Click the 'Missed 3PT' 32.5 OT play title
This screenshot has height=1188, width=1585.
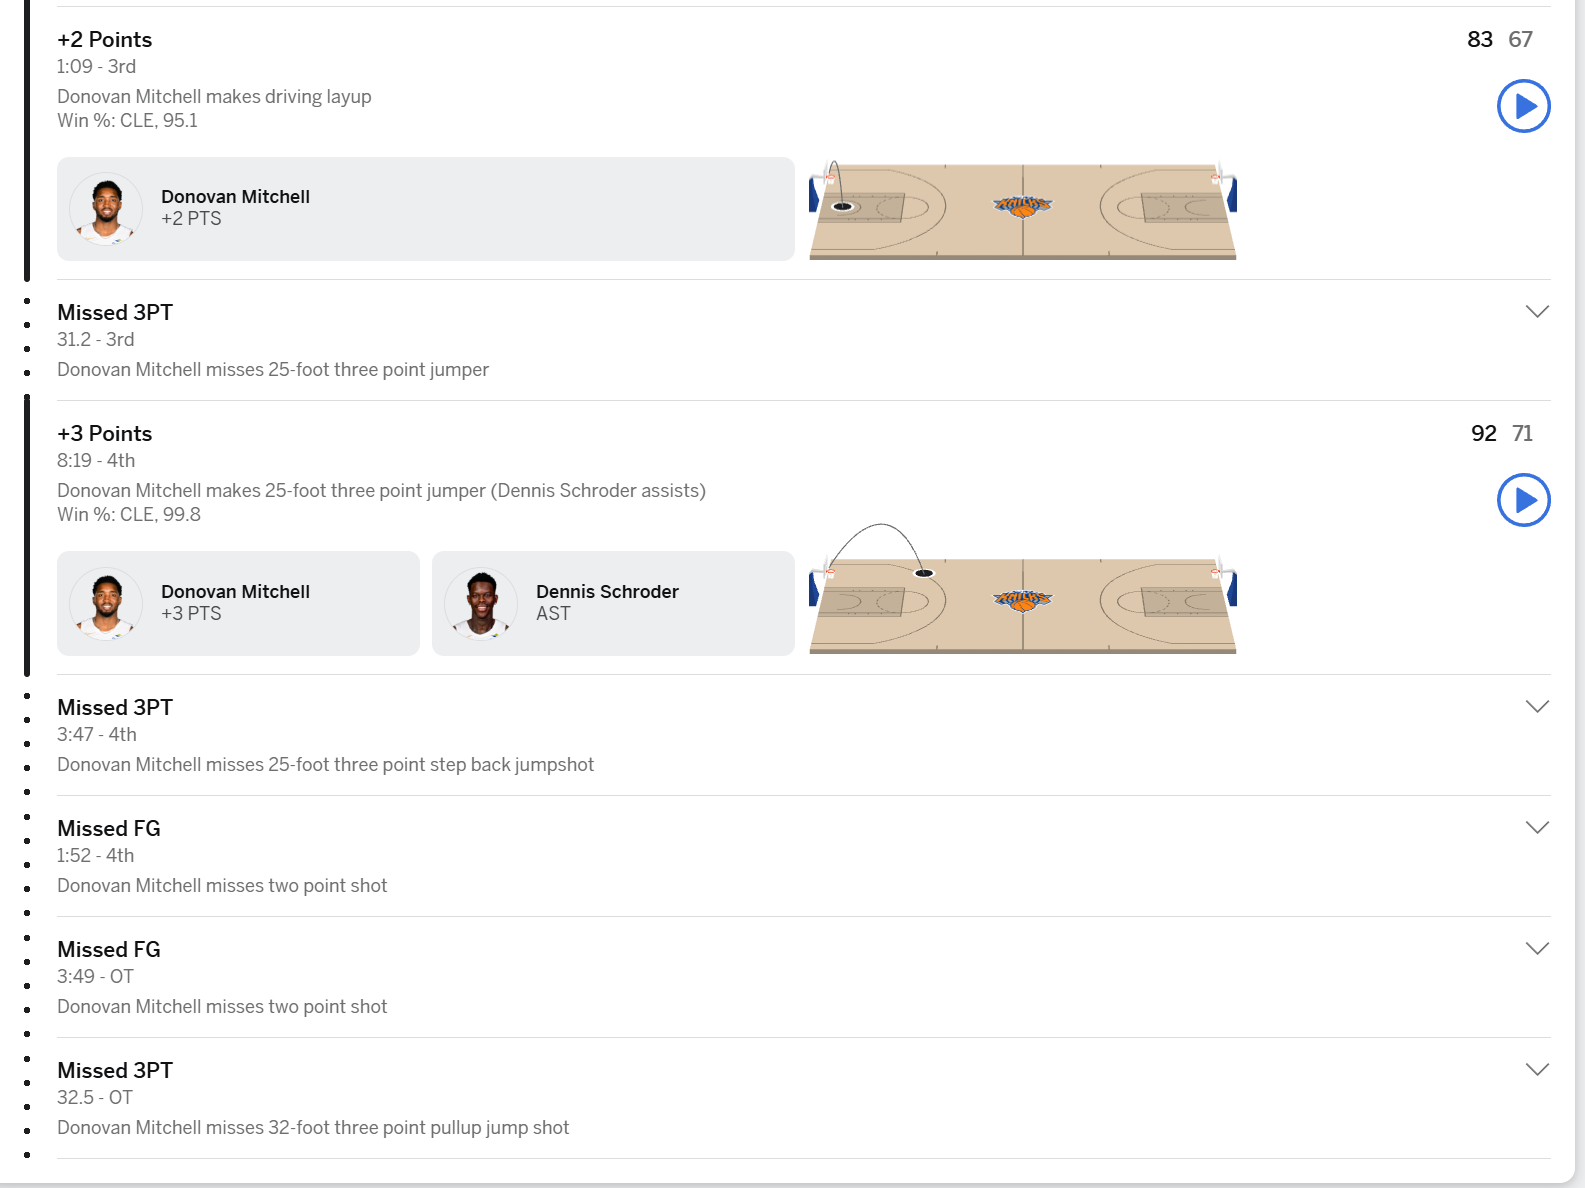(x=115, y=1071)
